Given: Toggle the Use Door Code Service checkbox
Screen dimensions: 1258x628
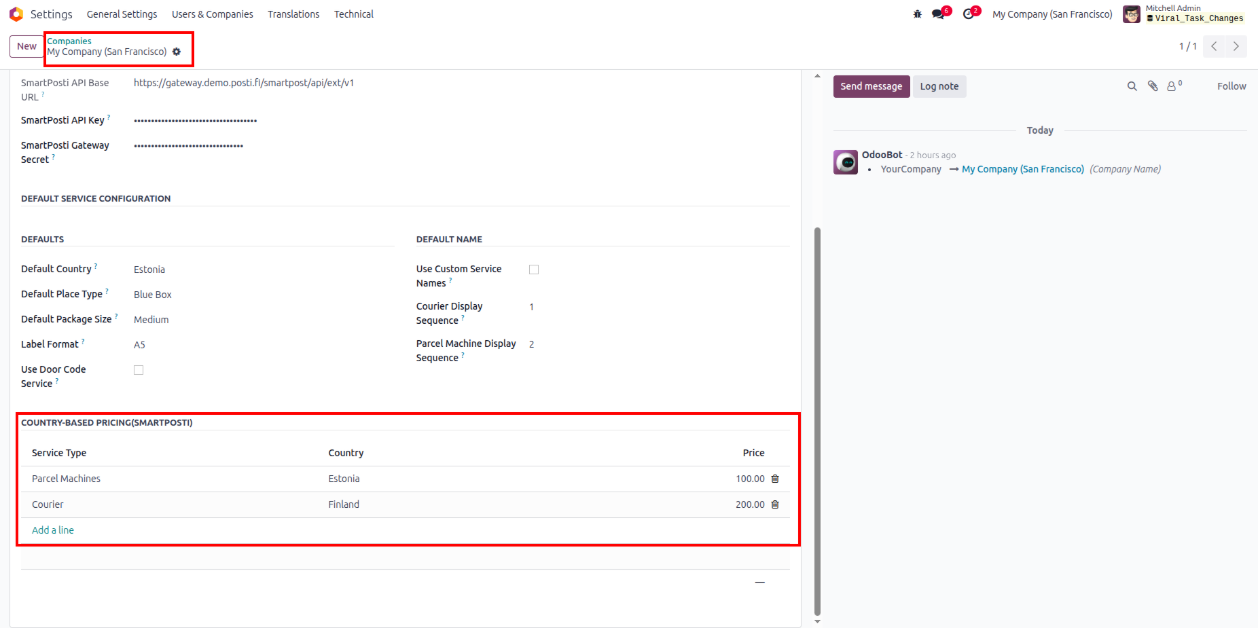Looking at the screenshot, I should [139, 370].
